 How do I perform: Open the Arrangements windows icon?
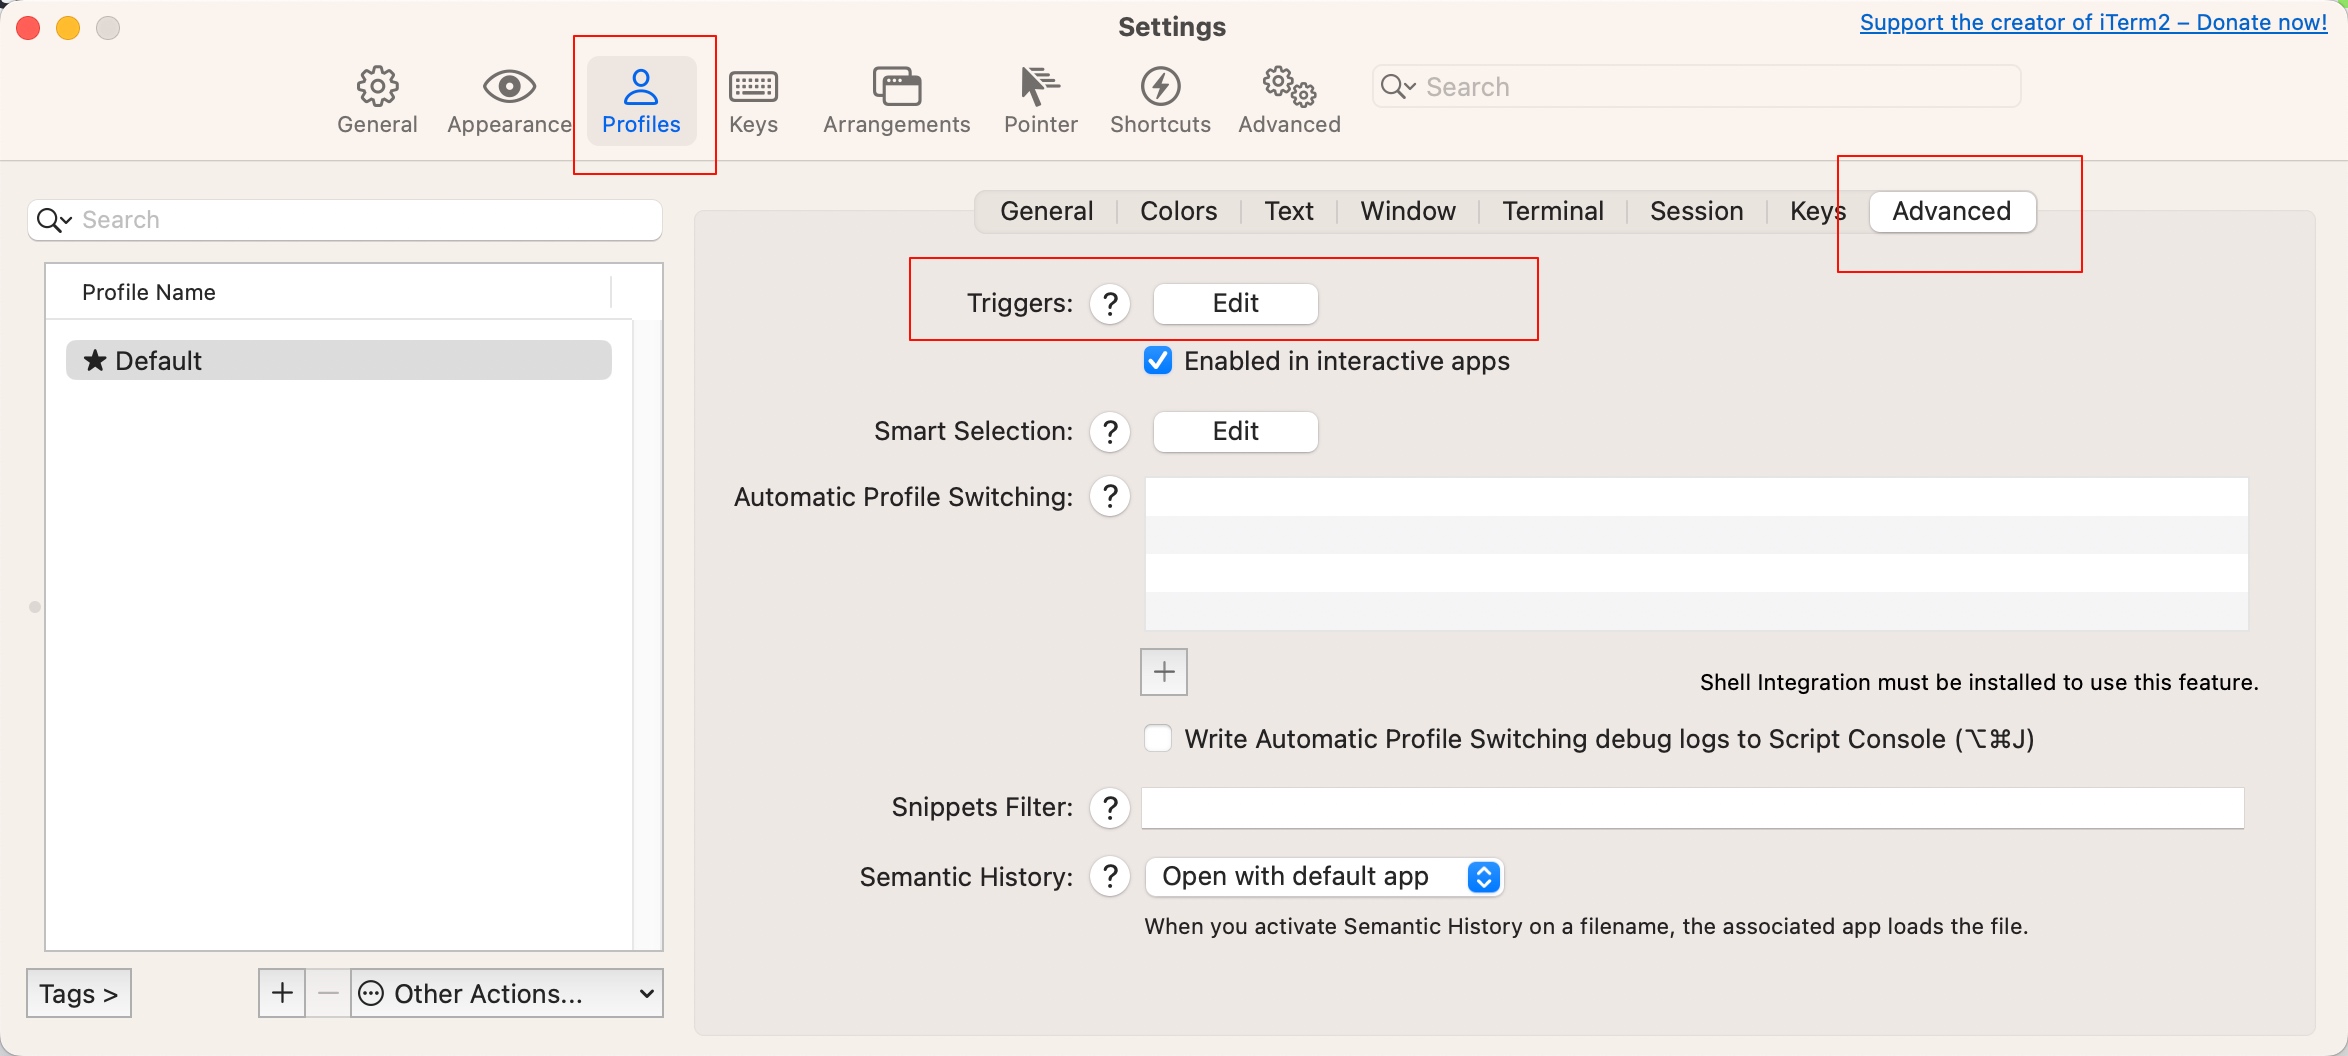pyautogui.click(x=896, y=88)
